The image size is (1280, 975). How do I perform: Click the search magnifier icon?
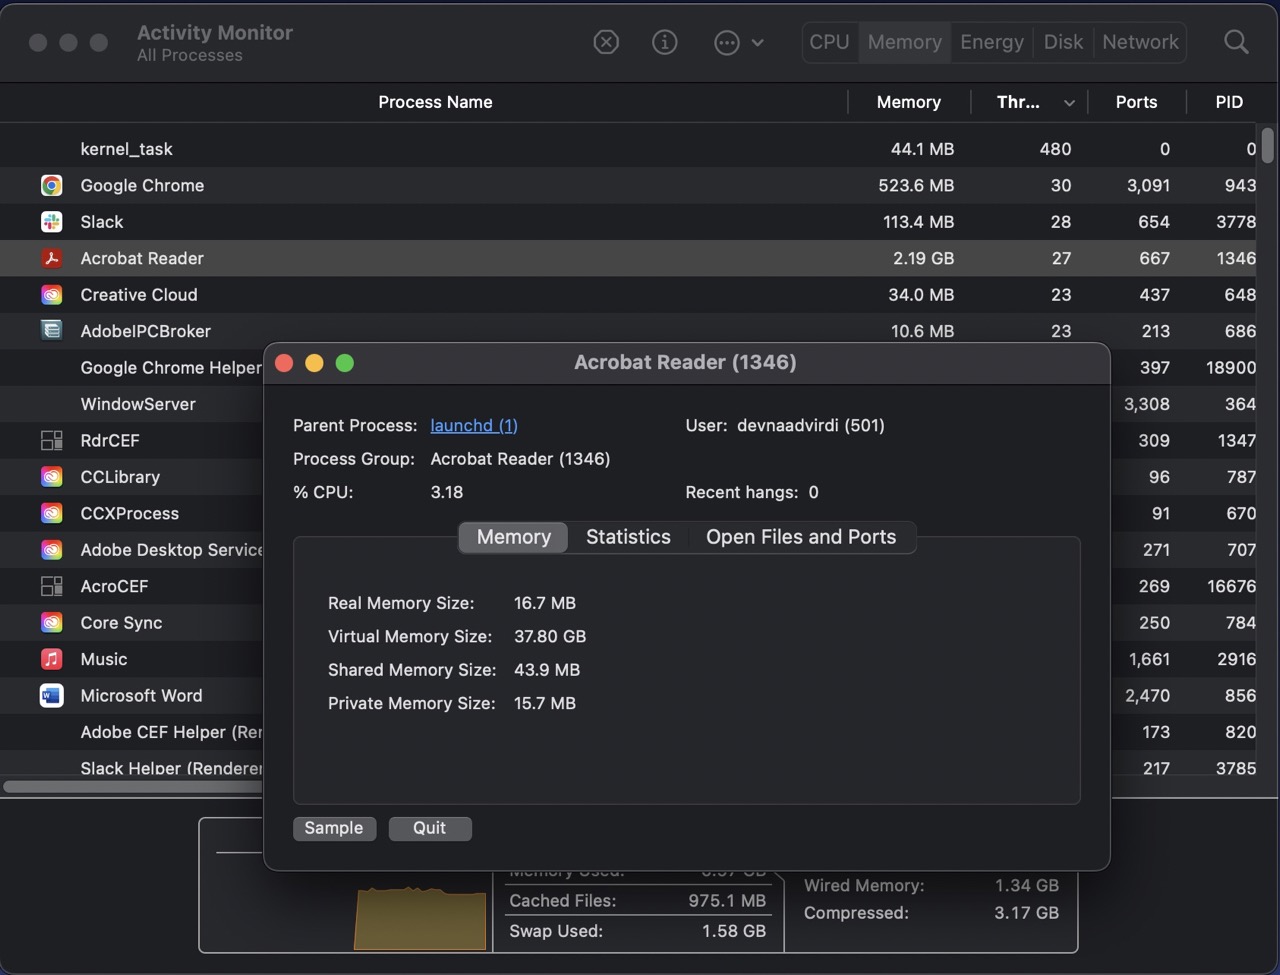click(x=1236, y=42)
